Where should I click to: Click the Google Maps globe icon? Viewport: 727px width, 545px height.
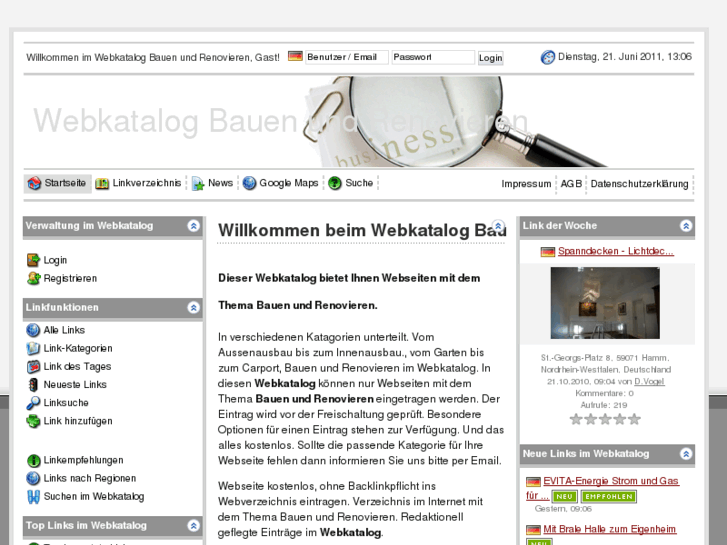(249, 183)
